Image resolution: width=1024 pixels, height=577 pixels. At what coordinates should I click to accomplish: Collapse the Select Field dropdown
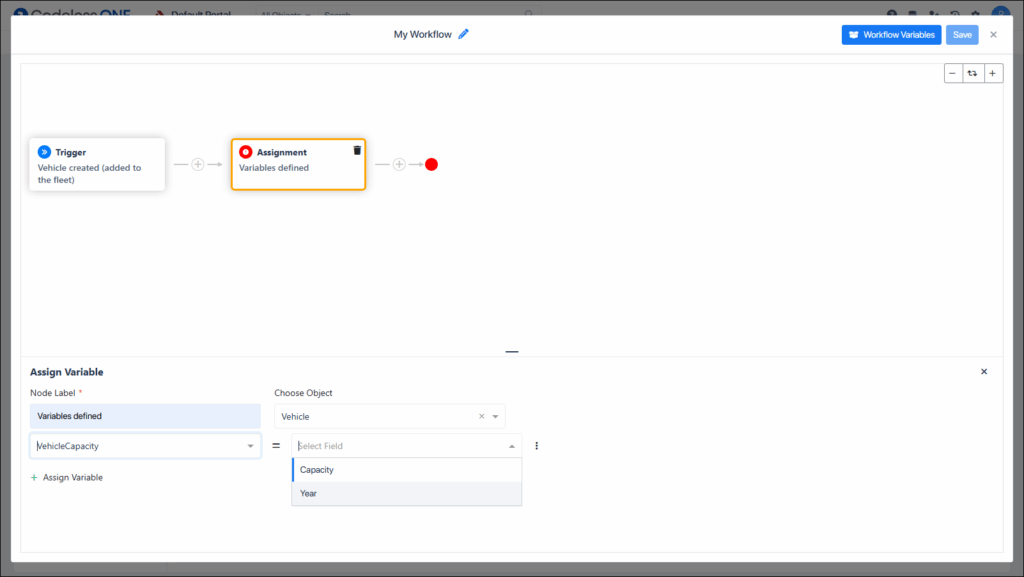click(x=512, y=446)
